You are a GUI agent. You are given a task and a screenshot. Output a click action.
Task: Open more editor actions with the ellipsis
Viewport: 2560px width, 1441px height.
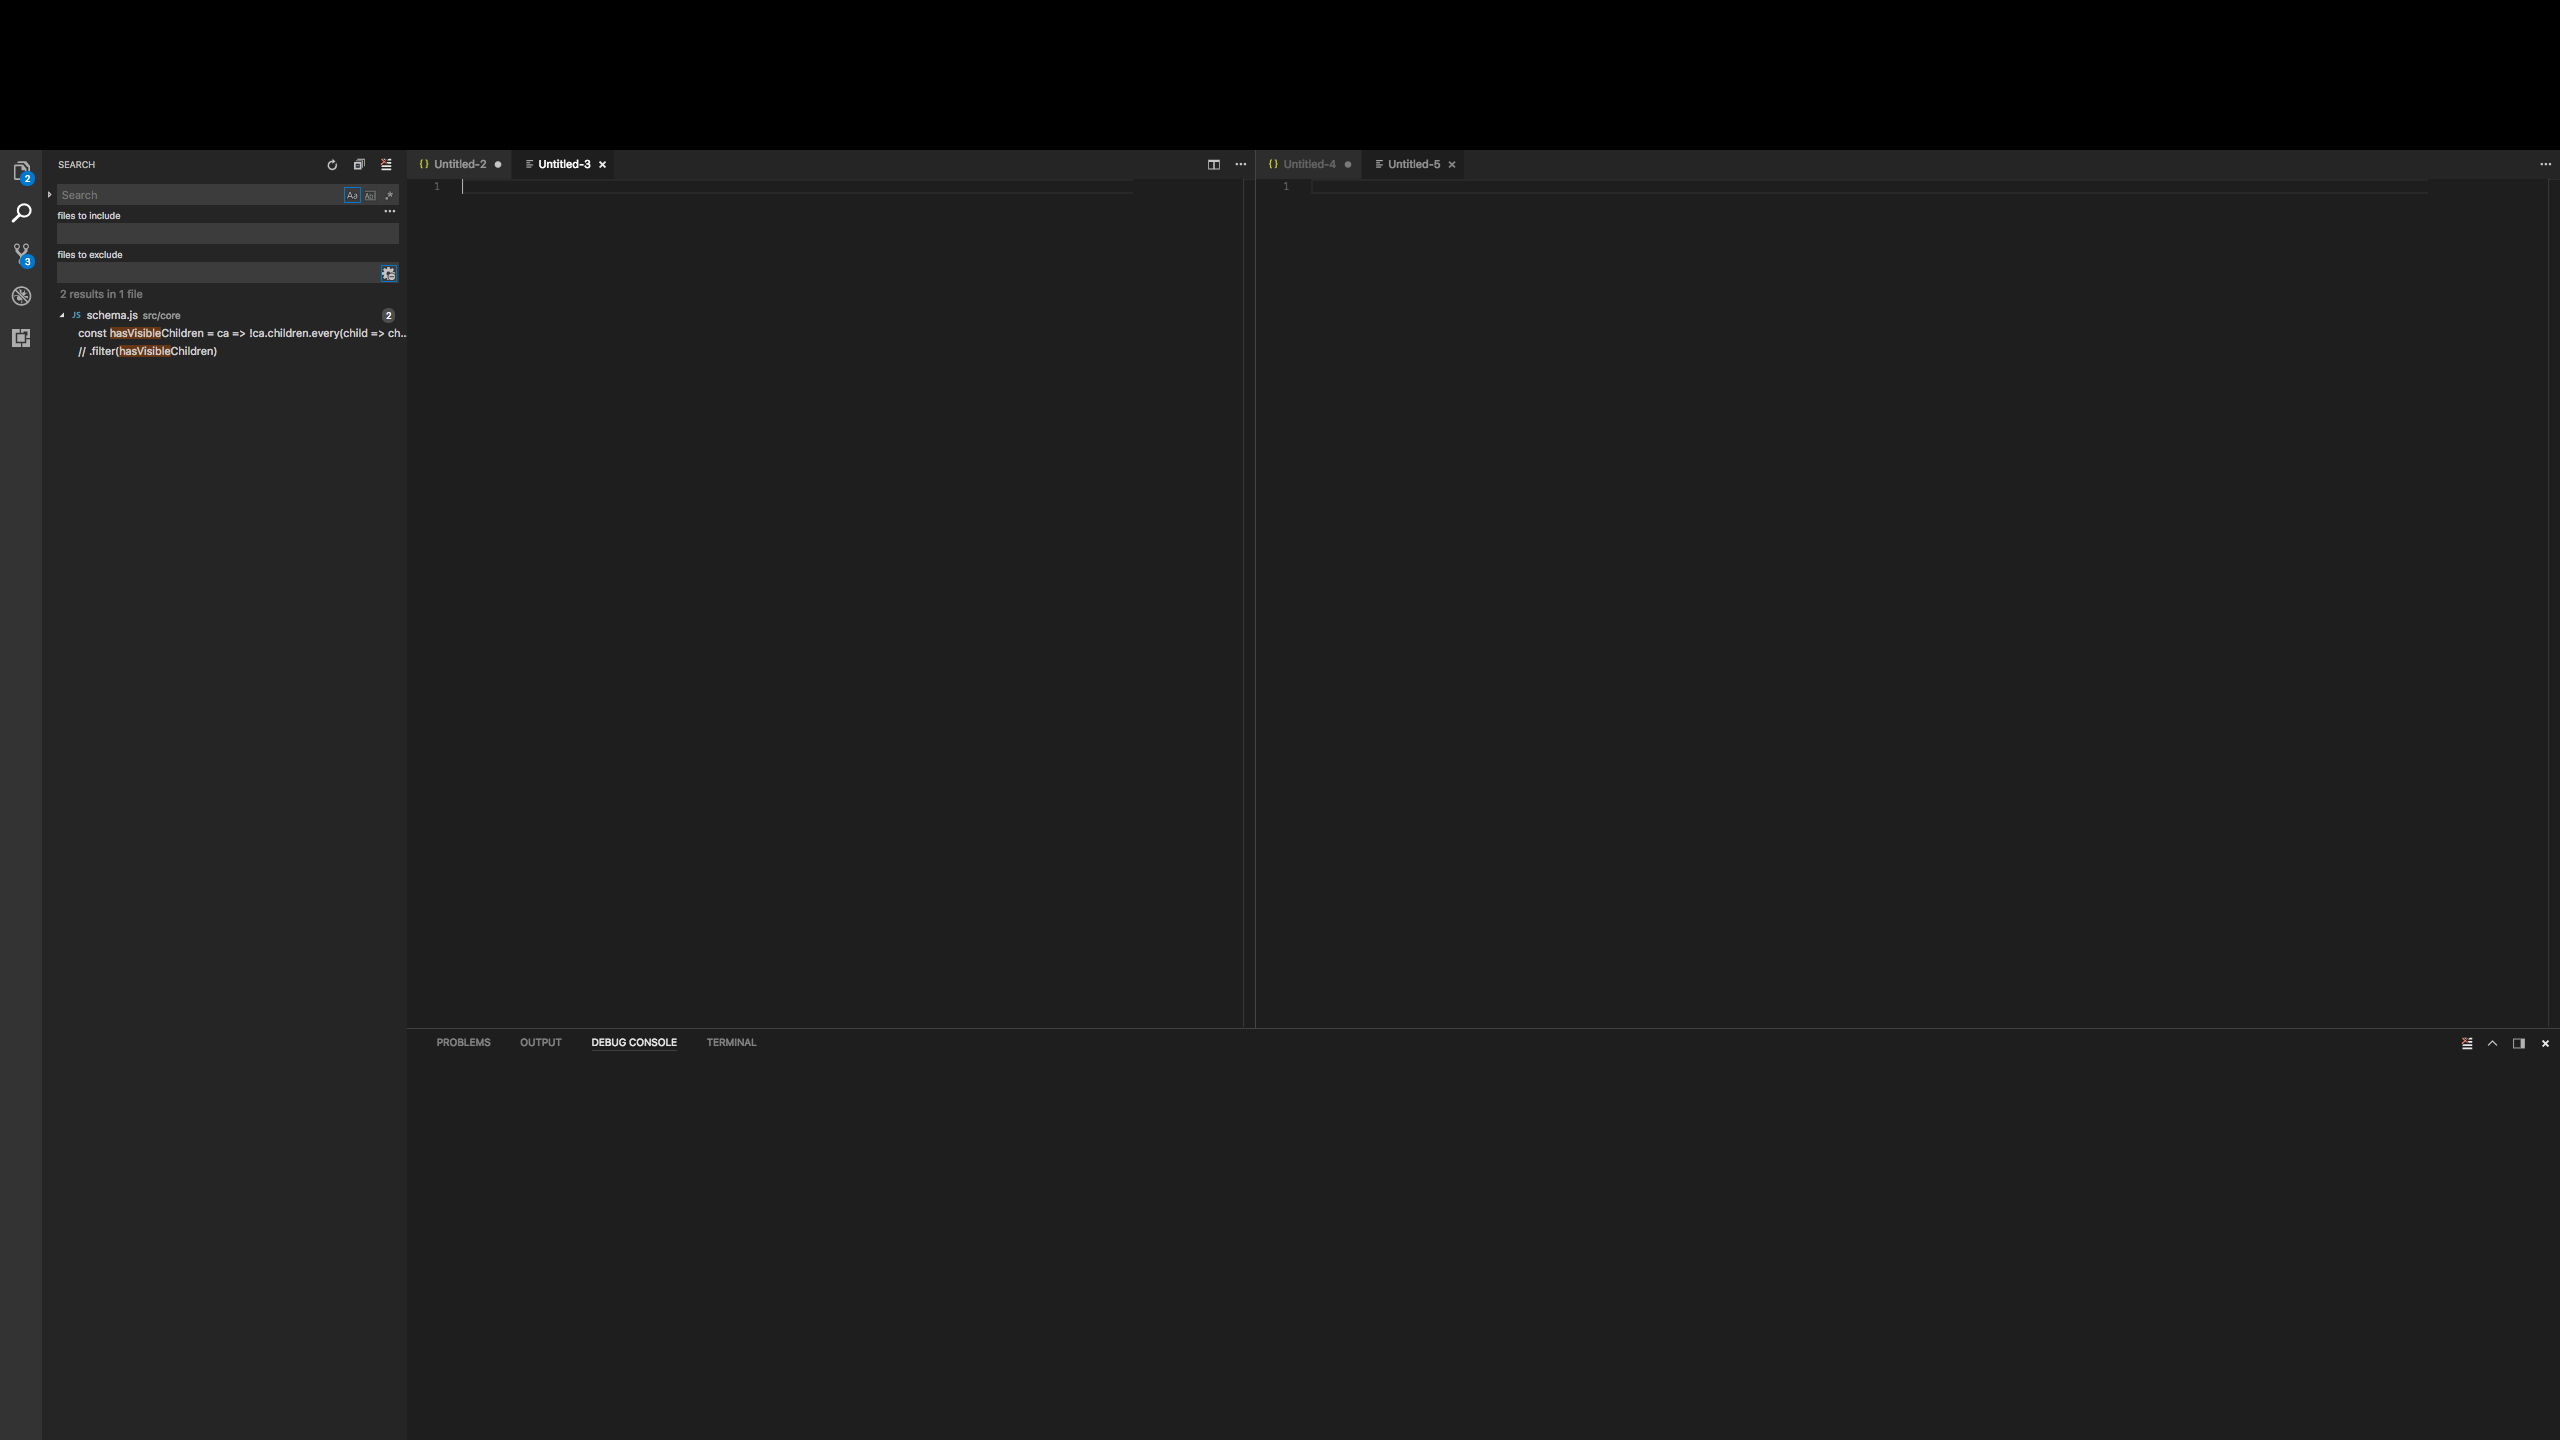pos(1239,164)
